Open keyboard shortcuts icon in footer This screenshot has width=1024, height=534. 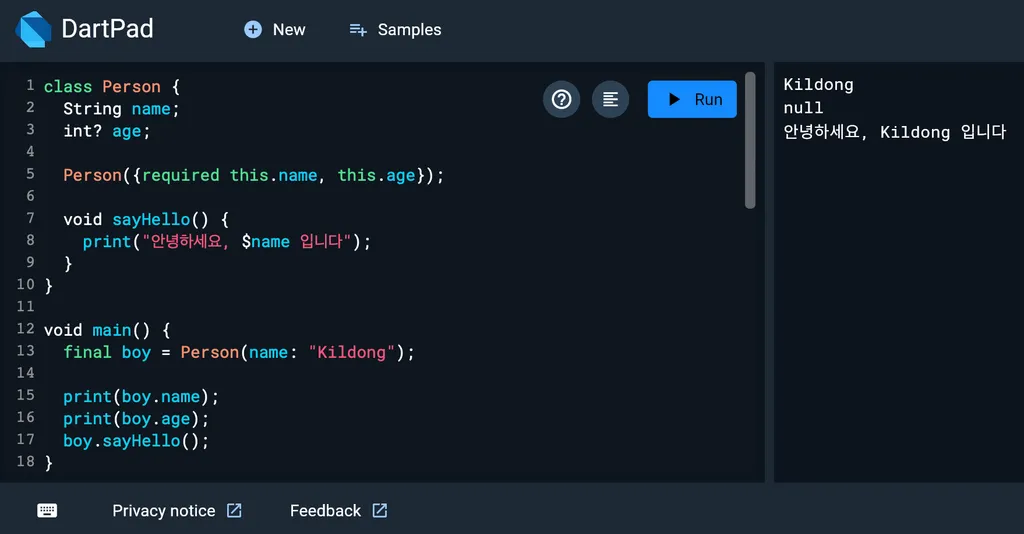(x=47, y=510)
